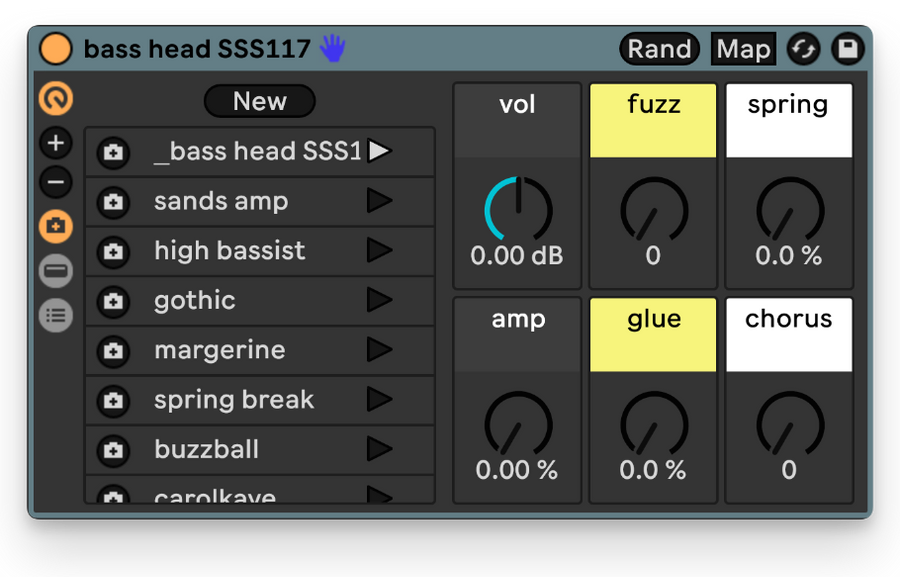Screen dimensions: 900x577
Task: Overwrite snapshot for spring break variation
Action: click(x=113, y=401)
